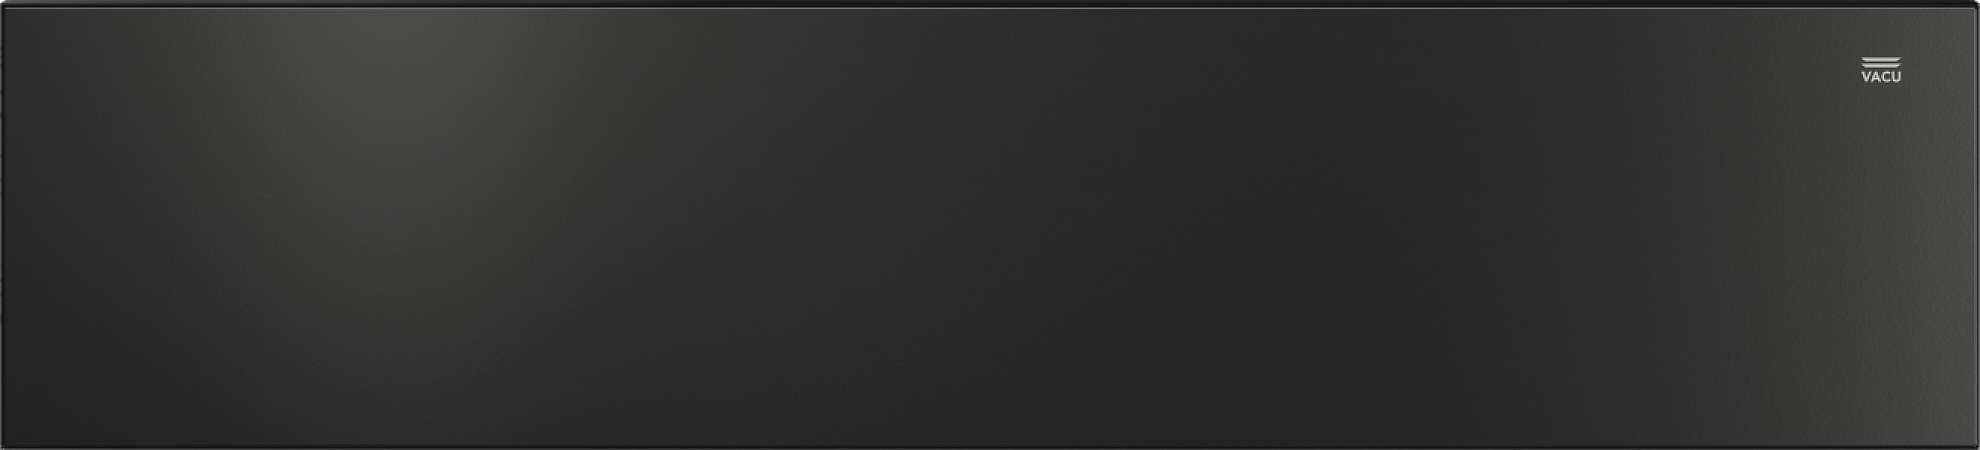Tap the stacked lines symbol

click(x=1881, y=63)
